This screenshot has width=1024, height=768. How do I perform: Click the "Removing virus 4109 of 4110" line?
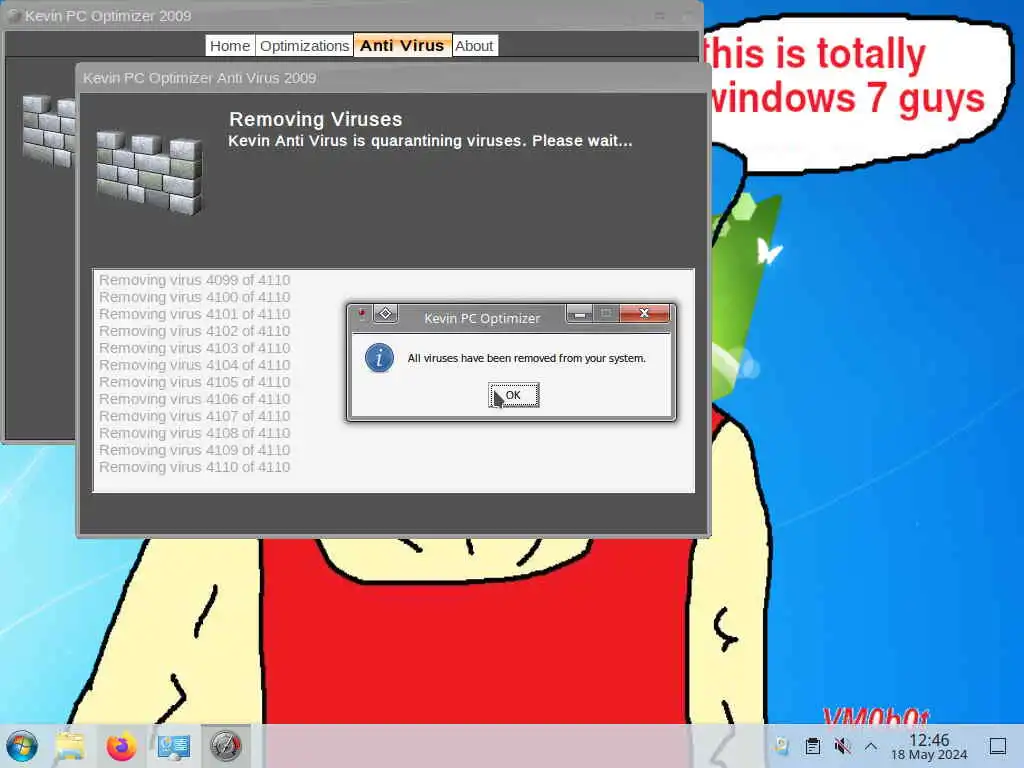click(x=195, y=450)
